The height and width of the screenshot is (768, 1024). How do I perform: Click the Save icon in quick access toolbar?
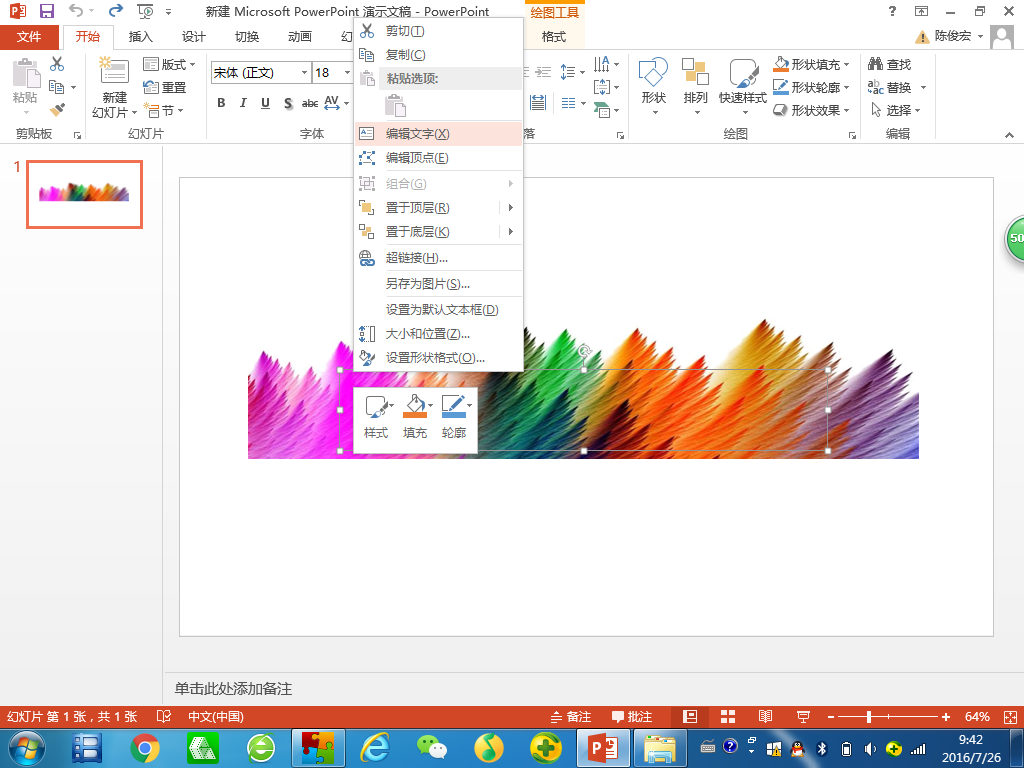46,11
